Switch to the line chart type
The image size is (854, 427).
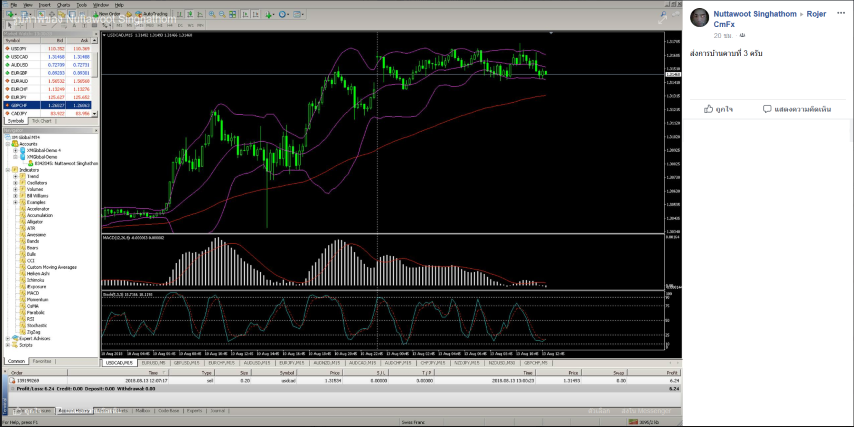click(199, 14)
